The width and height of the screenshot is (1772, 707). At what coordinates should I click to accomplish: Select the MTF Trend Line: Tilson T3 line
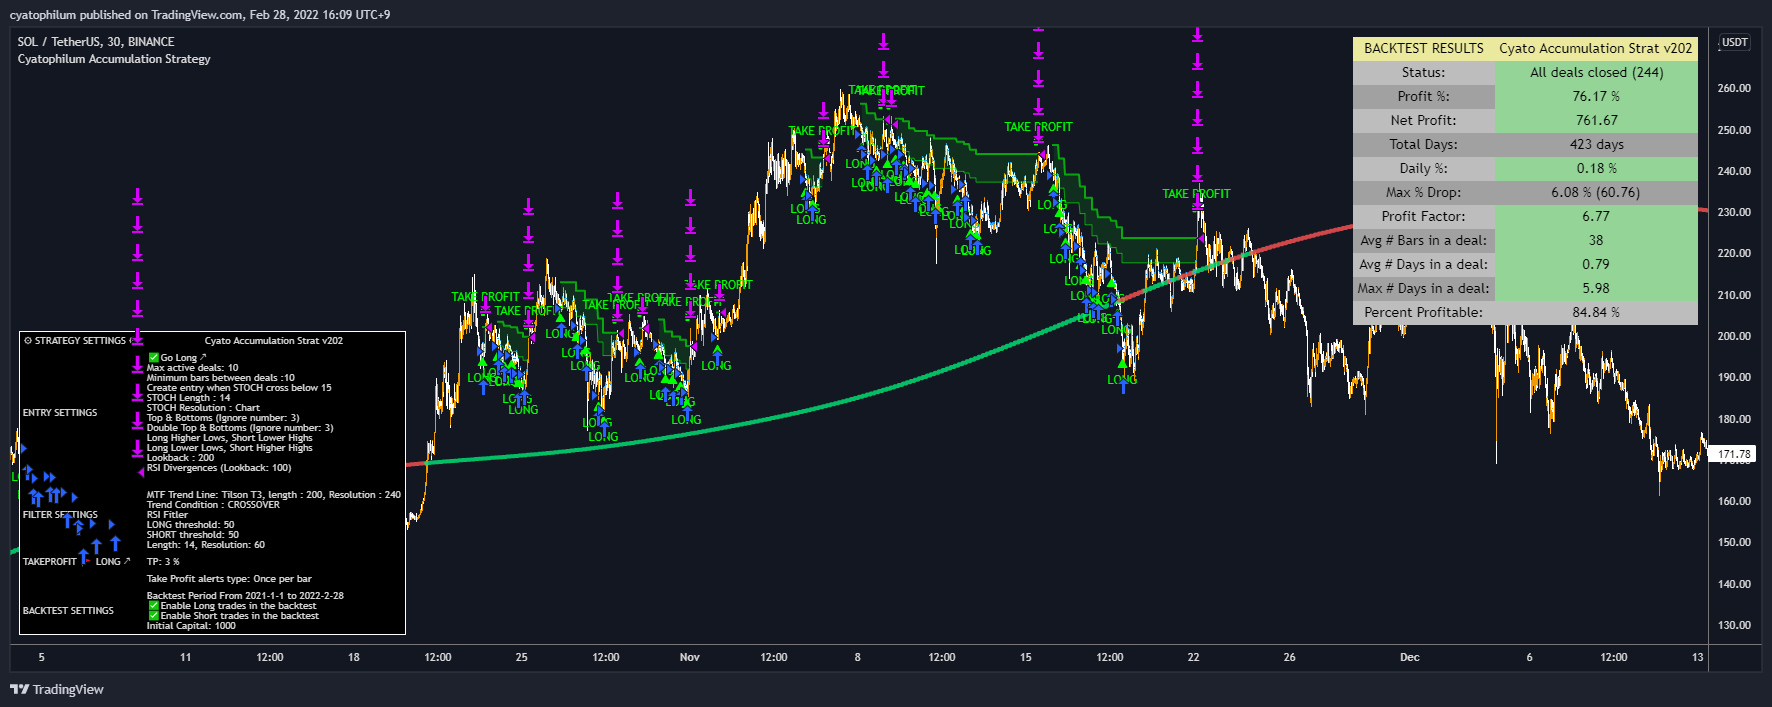[273, 494]
